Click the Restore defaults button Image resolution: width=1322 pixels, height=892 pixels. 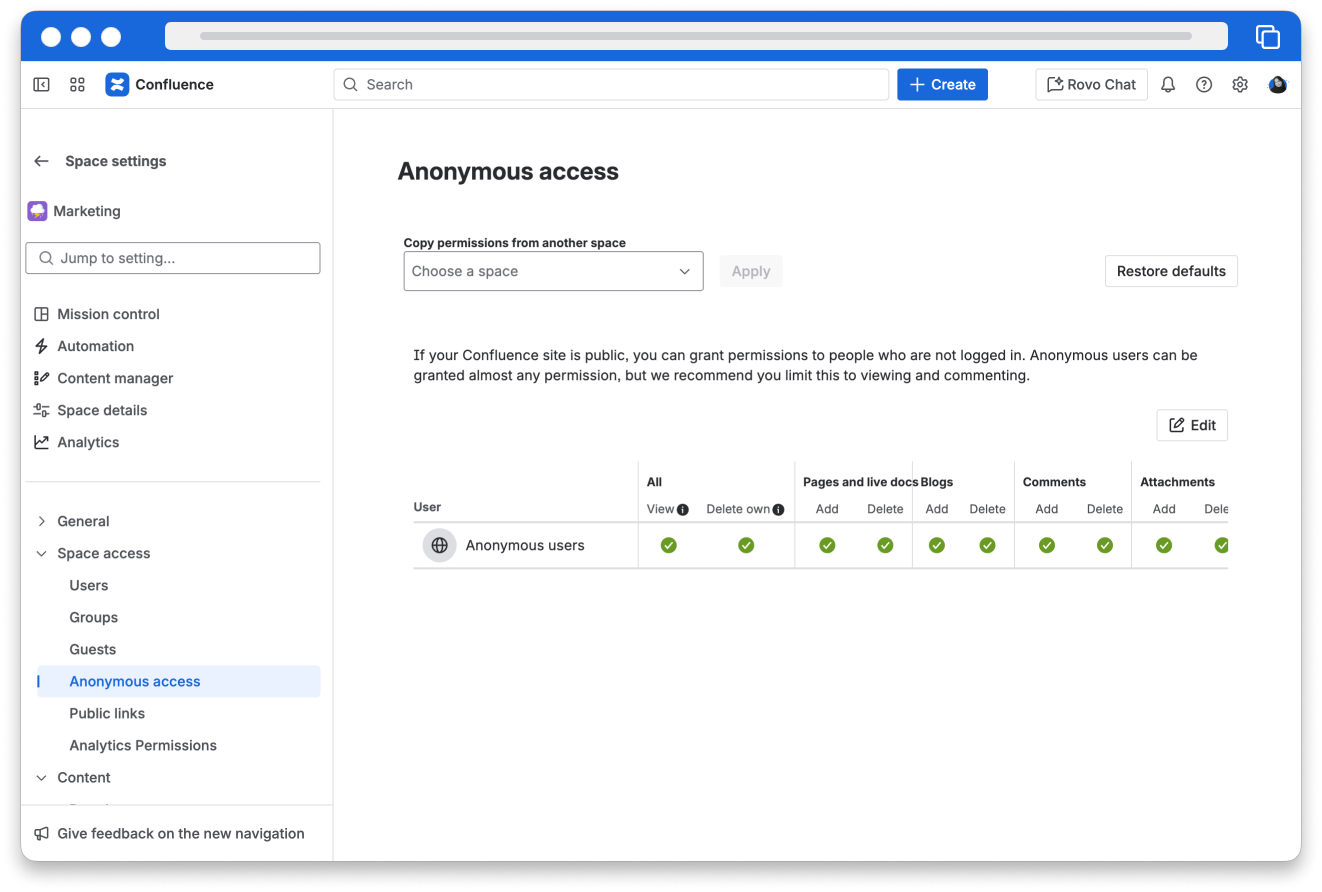tap(1171, 271)
